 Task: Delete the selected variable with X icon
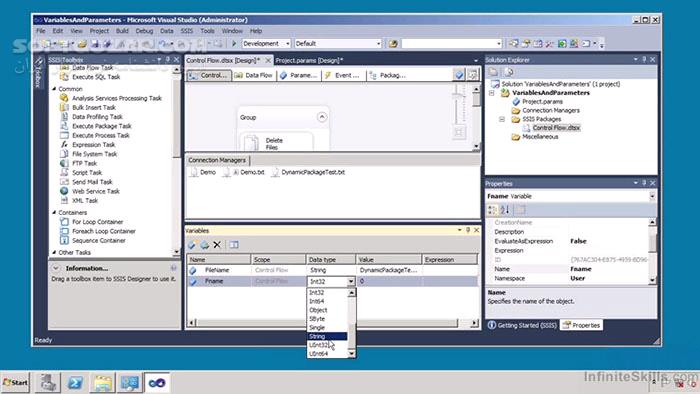point(217,245)
